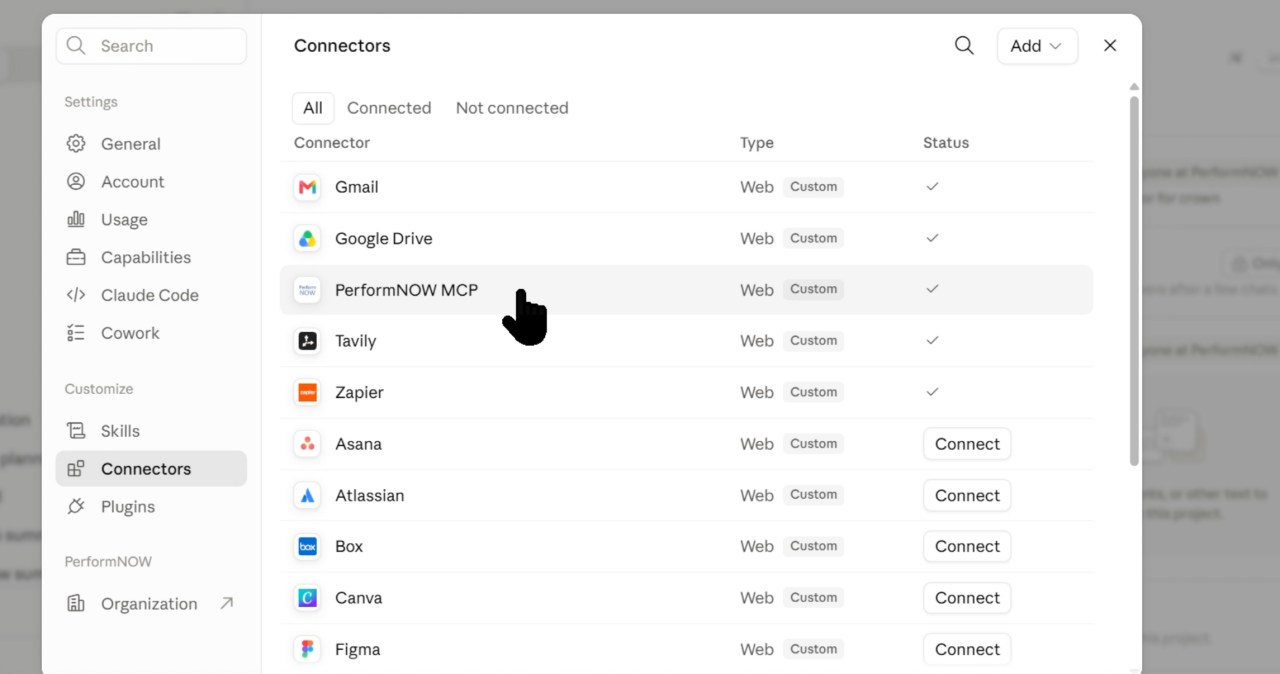Image resolution: width=1280 pixels, height=674 pixels.
Task: Switch to the Not connected filter tab
Action: (x=512, y=108)
